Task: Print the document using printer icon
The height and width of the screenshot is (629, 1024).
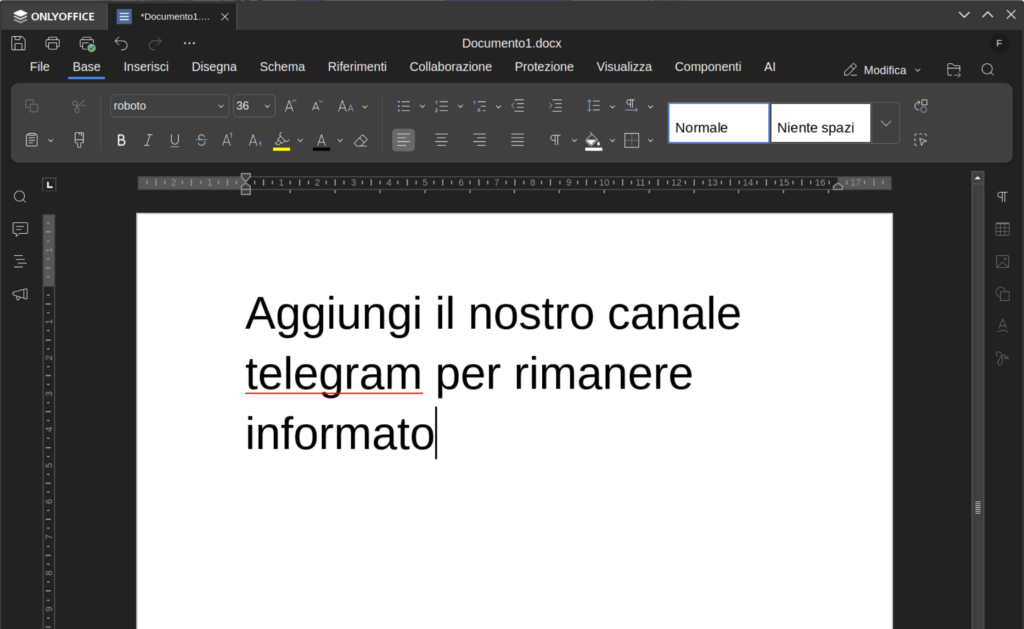Action: (52, 43)
